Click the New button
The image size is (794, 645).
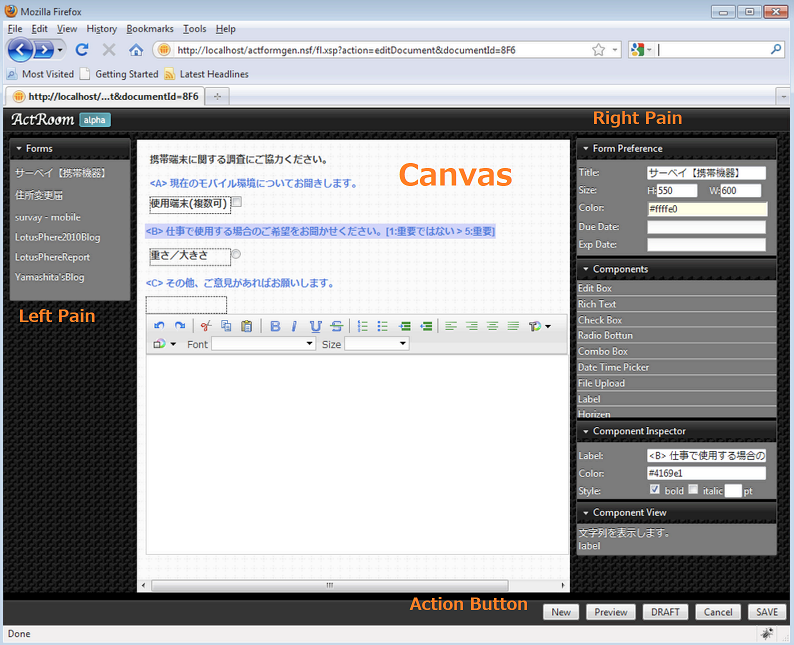tap(561, 612)
